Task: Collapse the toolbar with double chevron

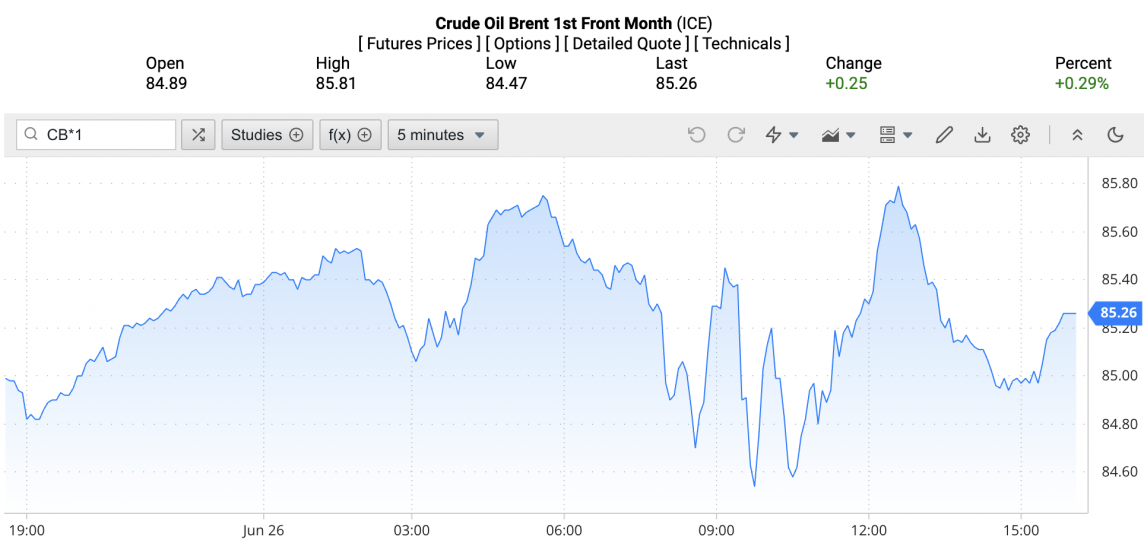Action: click(1077, 135)
